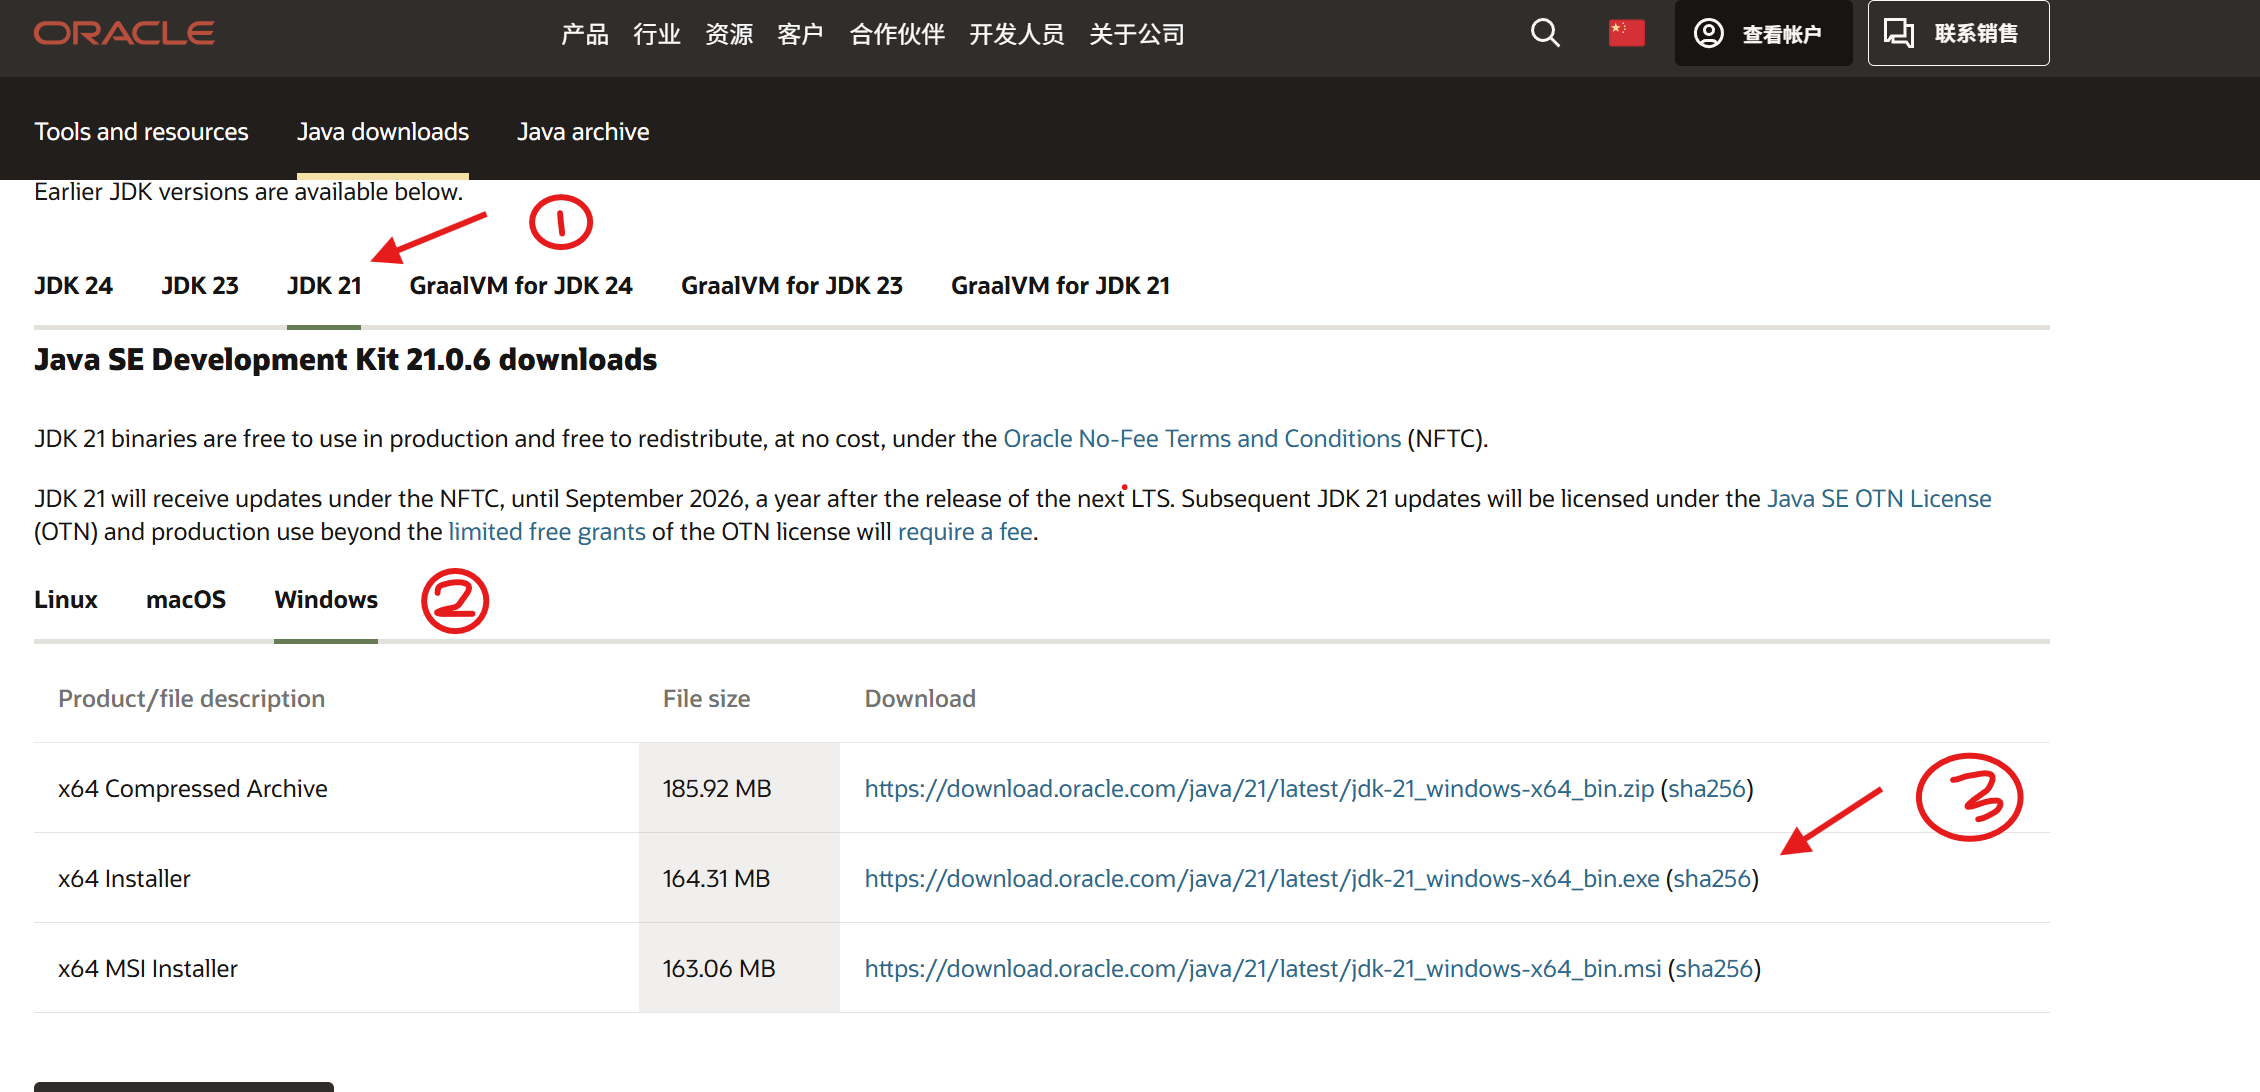Screen dimensions: 2260x1092
Task: Click the limited free grants link
Action: coord(546,532)
